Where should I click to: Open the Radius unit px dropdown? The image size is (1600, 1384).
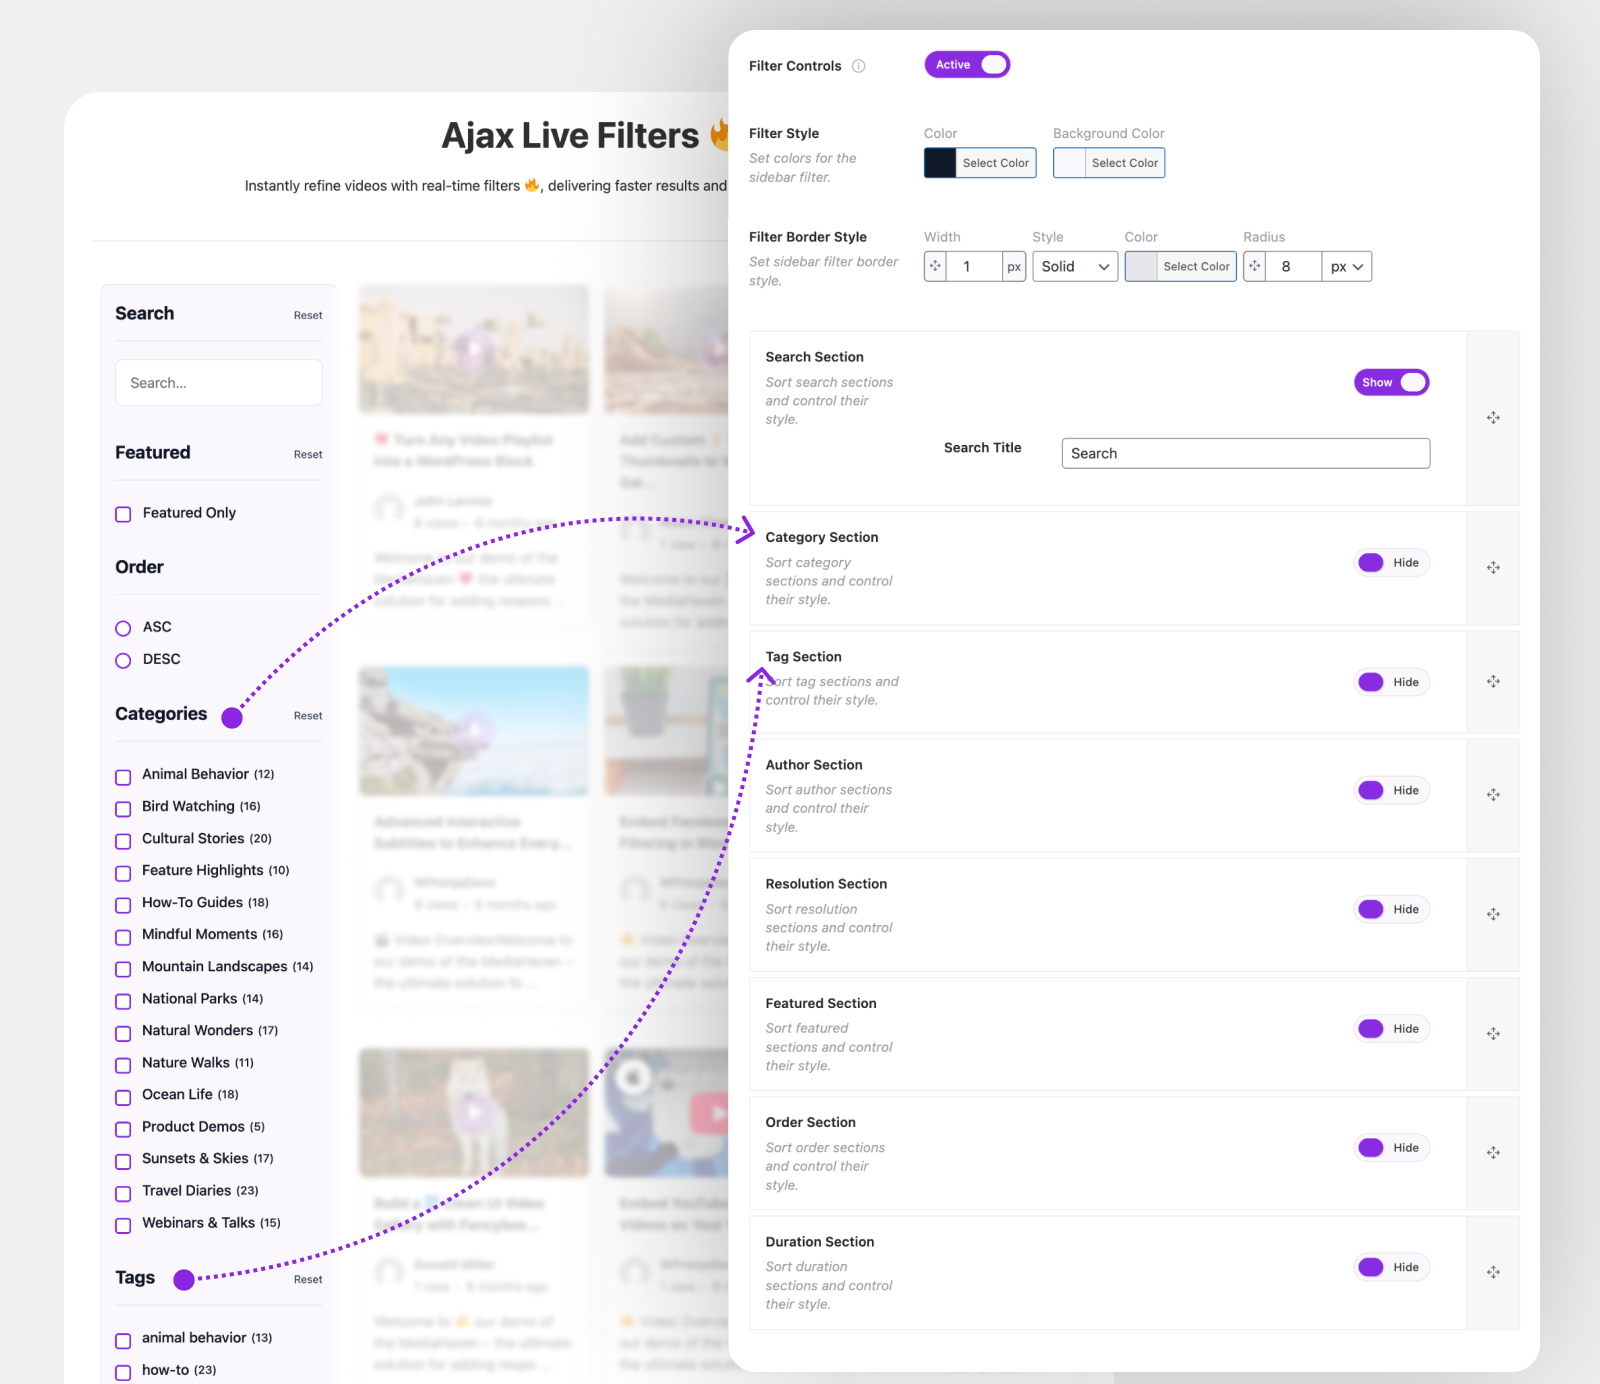[x=1346, y=267]
